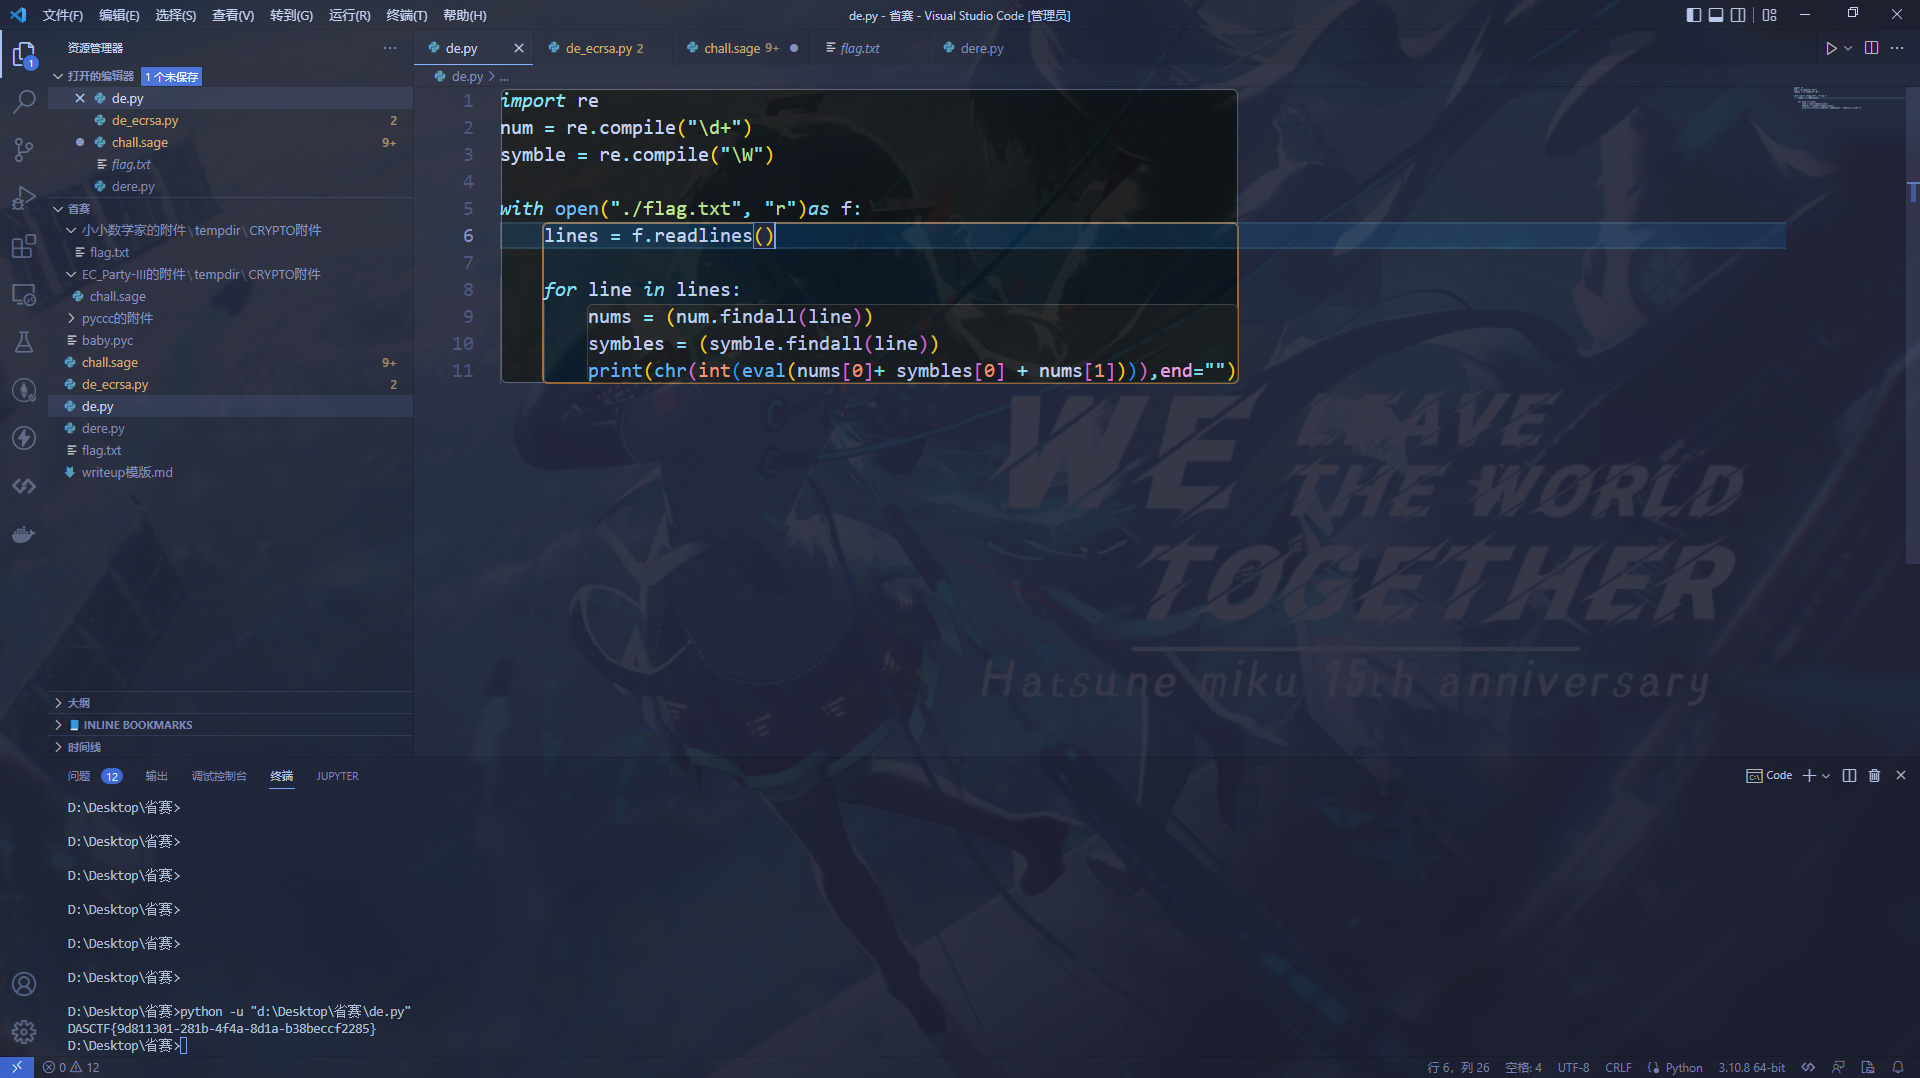Switch to de_ecrsa.py editor tab

coord(602,48)
